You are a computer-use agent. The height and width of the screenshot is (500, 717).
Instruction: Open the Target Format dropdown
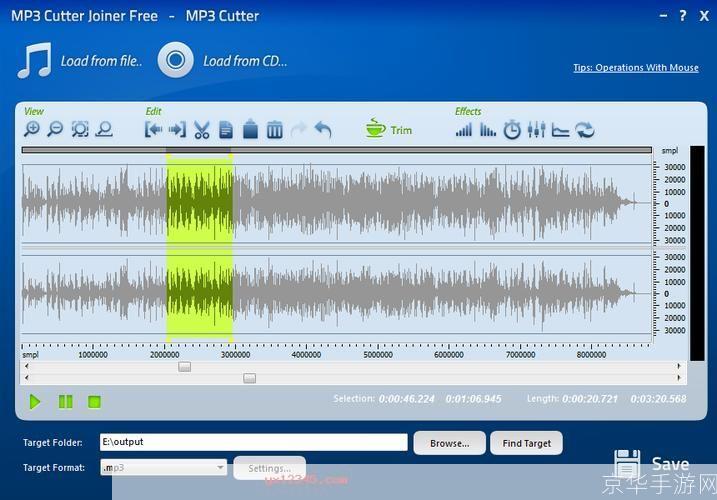tap(163, 468)
